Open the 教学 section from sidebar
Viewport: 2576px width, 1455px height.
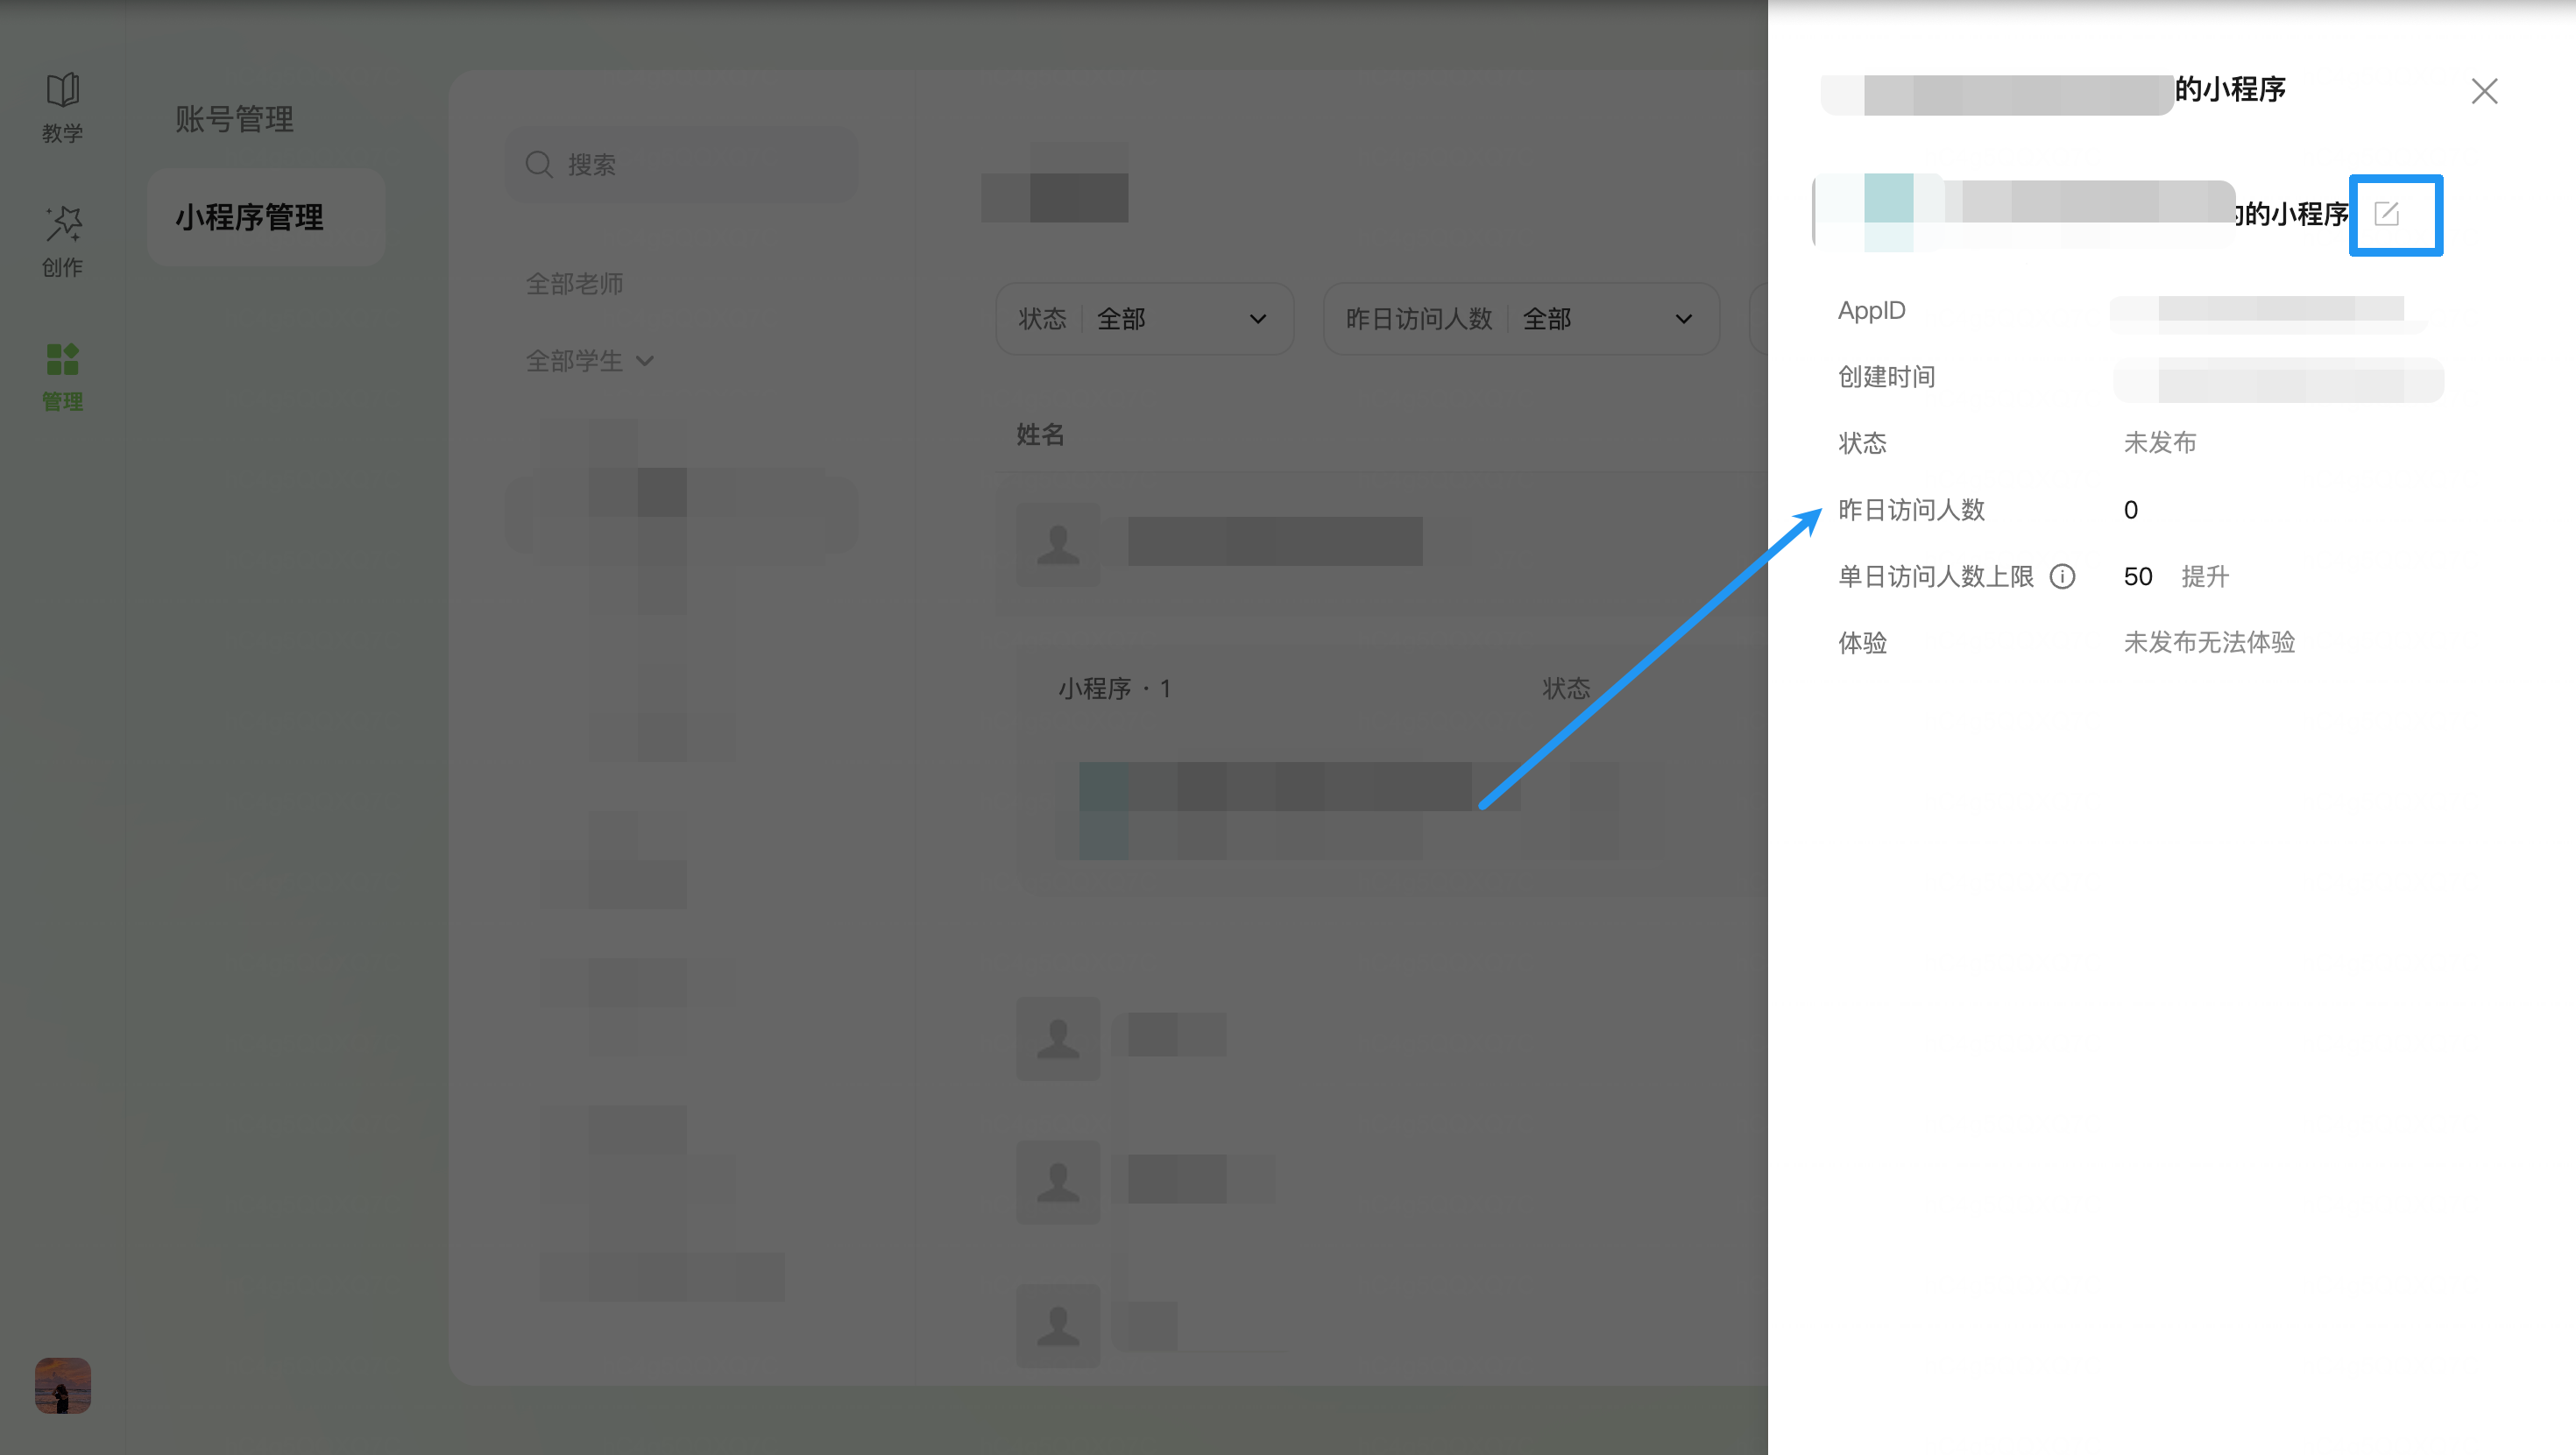click(x=62, y=106)
